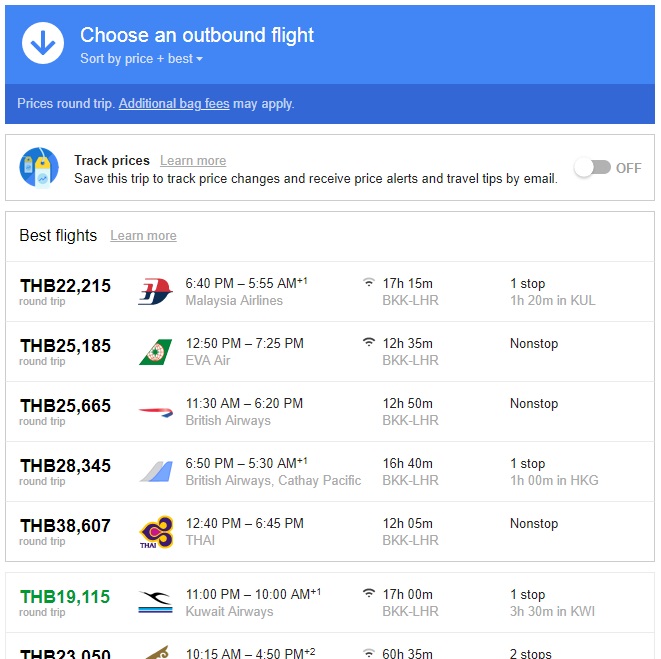
Task: Select the THB22,215 Malaysia Airlines flight
Action: pos(330,292)
